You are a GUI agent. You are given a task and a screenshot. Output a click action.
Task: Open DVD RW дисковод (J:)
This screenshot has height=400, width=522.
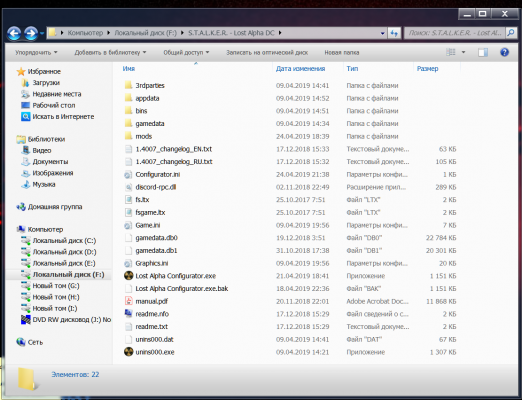click(x=71, y=319)
